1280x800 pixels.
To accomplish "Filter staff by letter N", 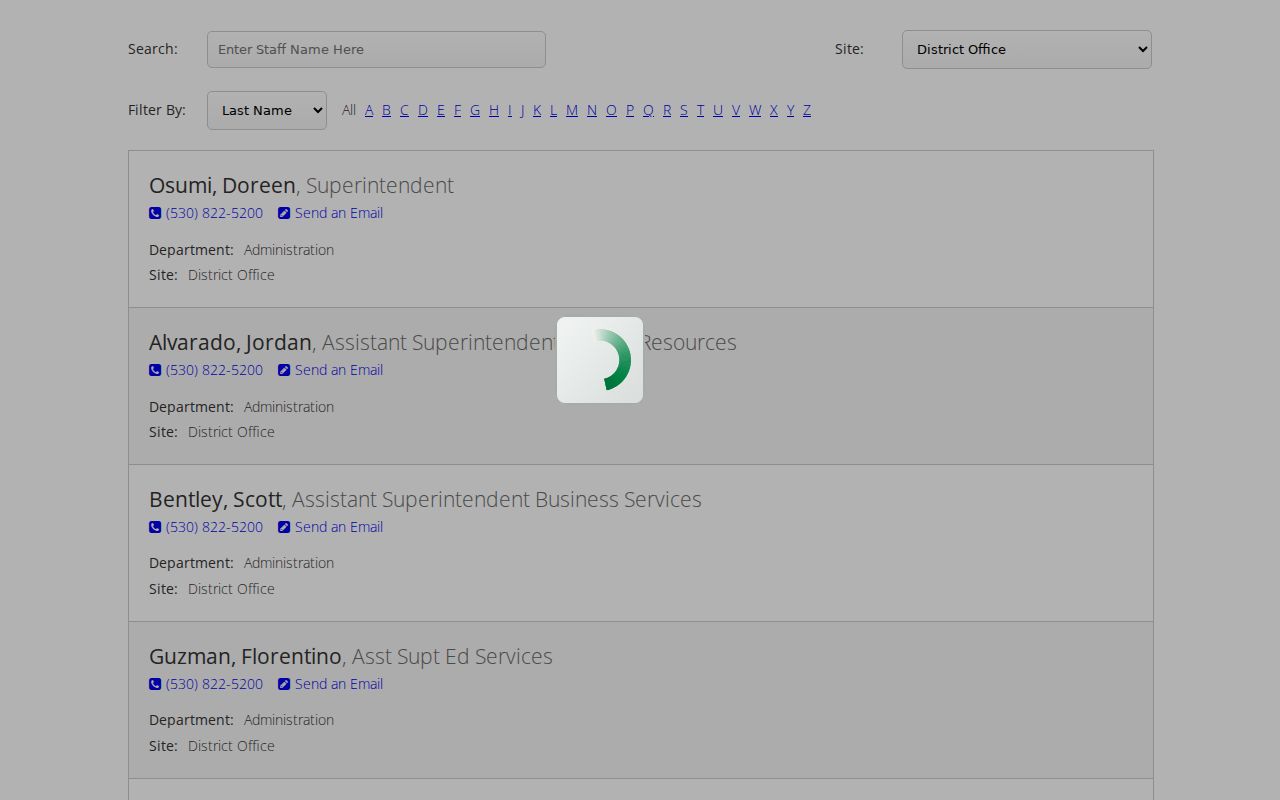I will [x=592, y=110].
